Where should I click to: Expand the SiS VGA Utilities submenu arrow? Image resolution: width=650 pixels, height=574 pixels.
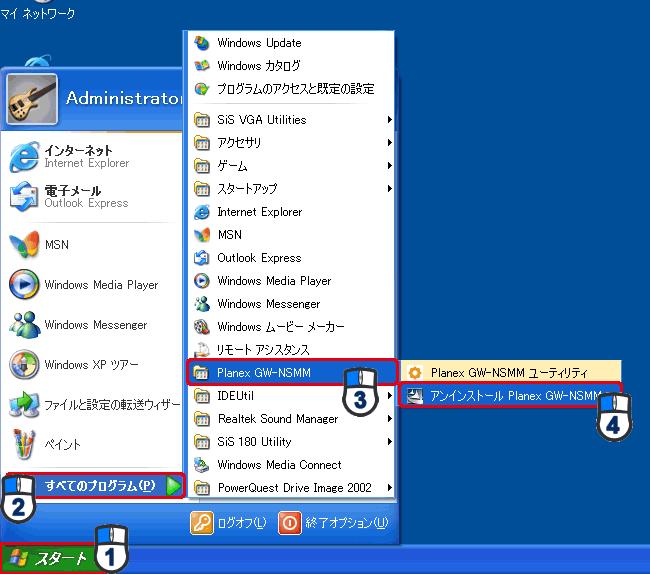coord(389,119)
